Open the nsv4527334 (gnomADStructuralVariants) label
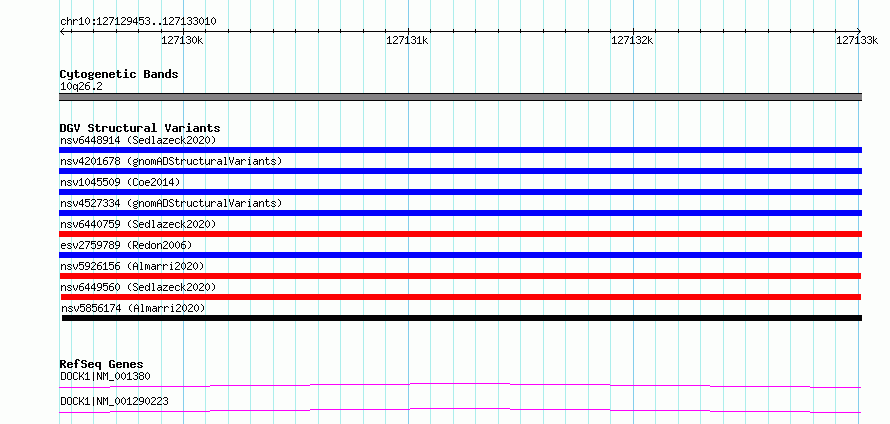This screenshot has width=890, height=424. coord(171,203)
